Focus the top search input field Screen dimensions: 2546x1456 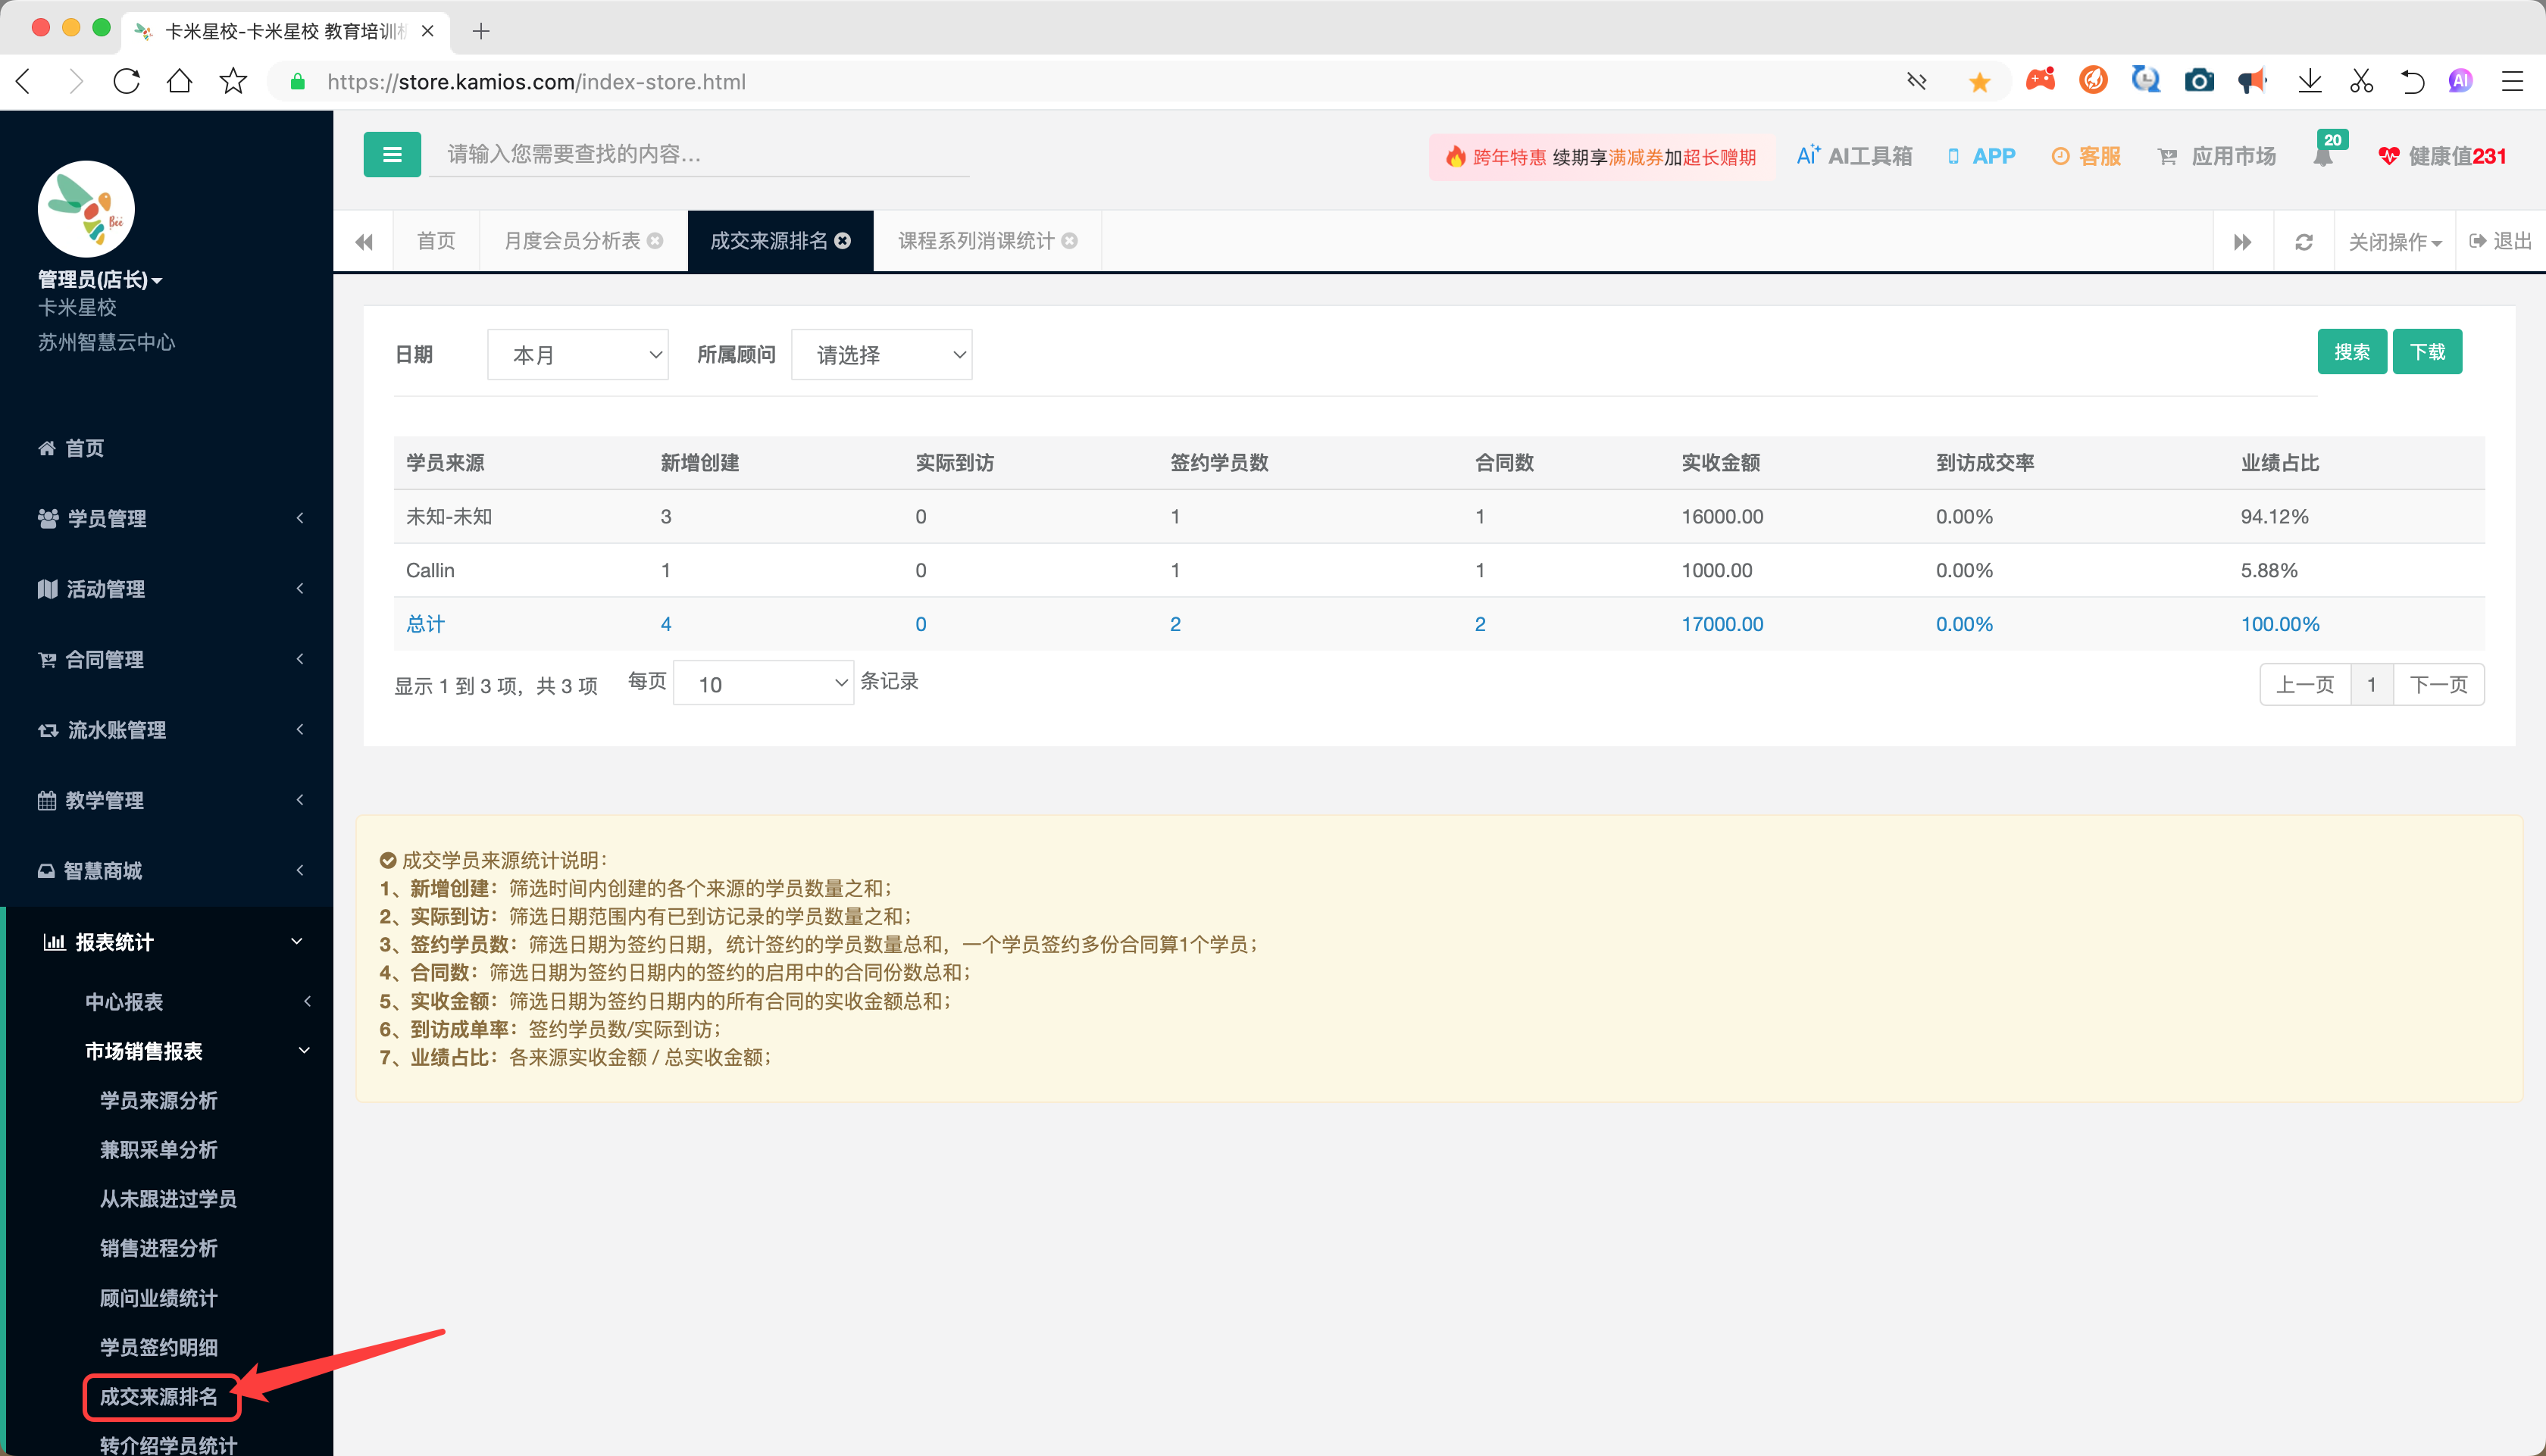pos(700,154)
